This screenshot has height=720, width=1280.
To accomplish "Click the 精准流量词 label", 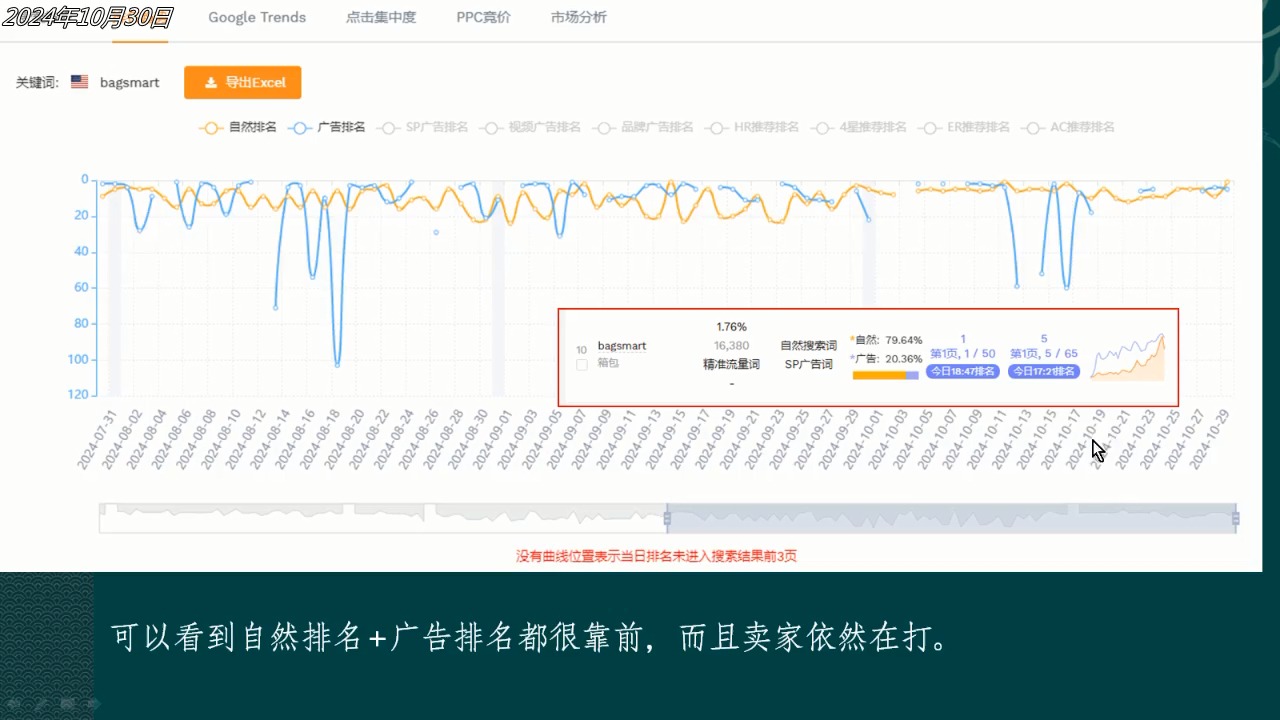I will click(731, 364).
